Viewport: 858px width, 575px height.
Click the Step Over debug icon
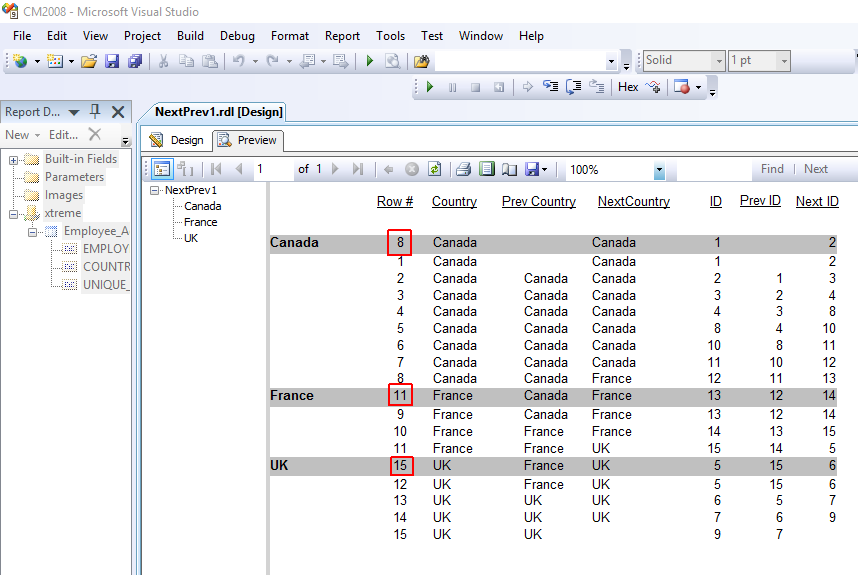tap(573, 86)
